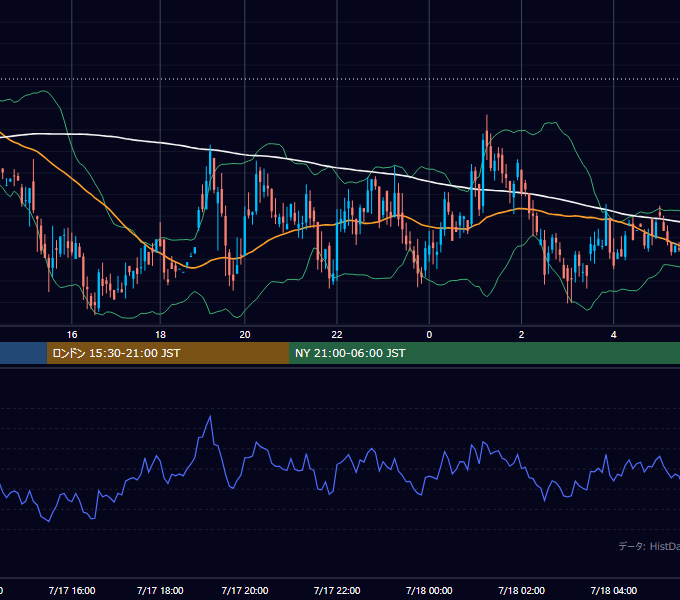The height and width of the screenshot is (600, 680).
Task: Click the '2' hour label on price chart axis
Action: pyautogui.click(x=521, y=335)
